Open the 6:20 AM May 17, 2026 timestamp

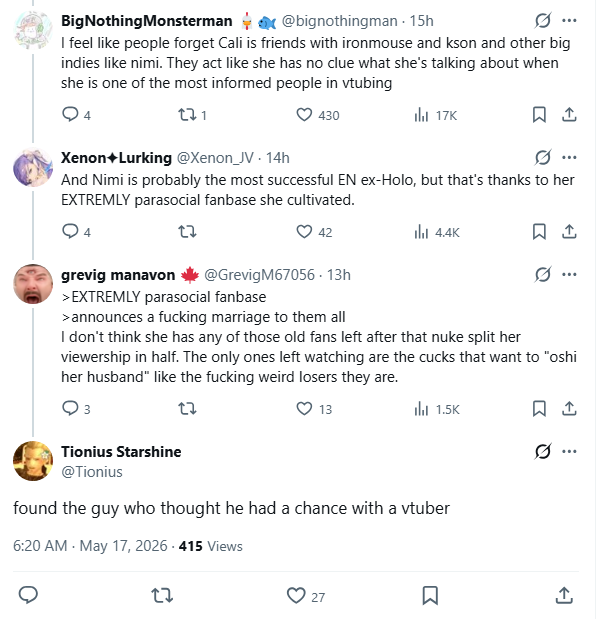tap(90, 546)
